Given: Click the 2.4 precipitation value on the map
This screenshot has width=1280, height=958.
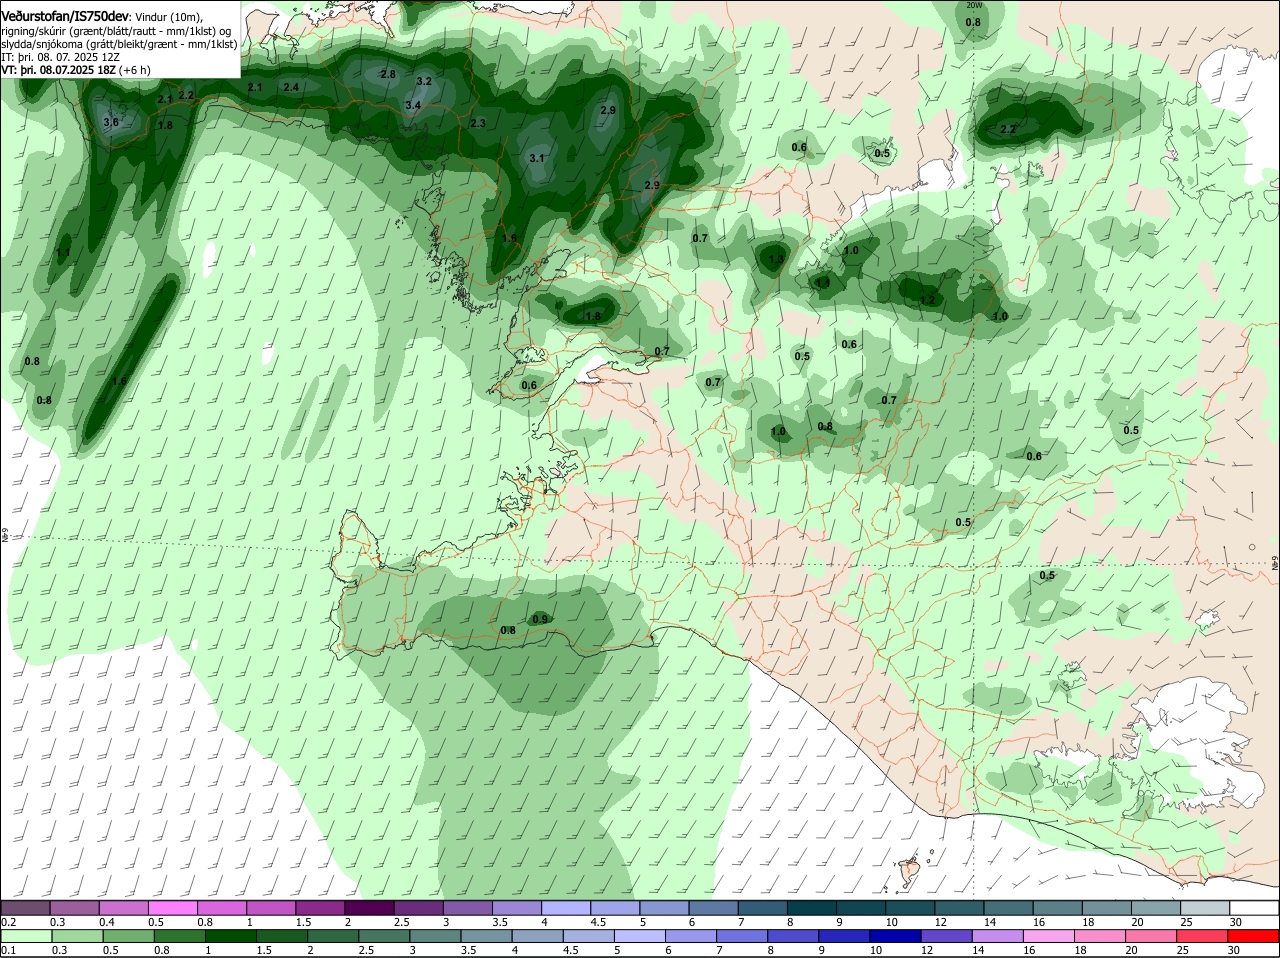Looking at the screenshot, I should [x=291, y=87].
